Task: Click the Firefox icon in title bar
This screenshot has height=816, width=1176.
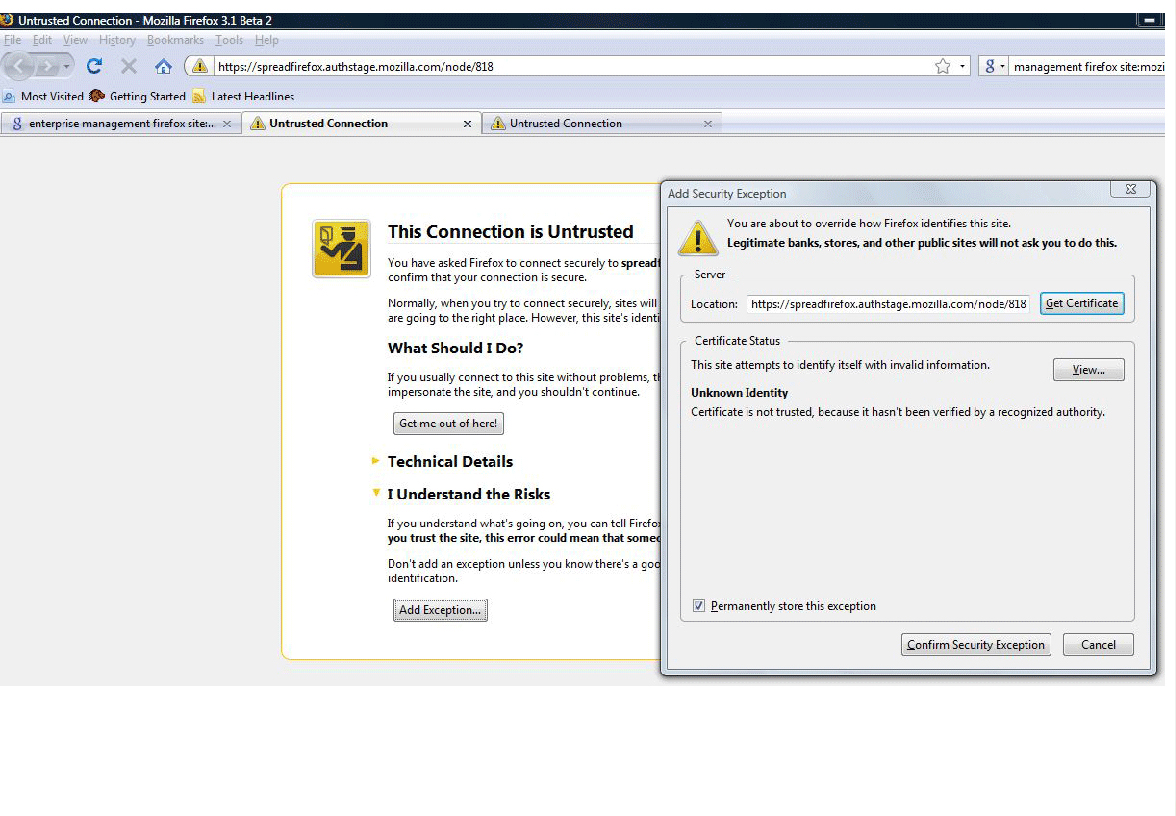Action: coord(7,20)
